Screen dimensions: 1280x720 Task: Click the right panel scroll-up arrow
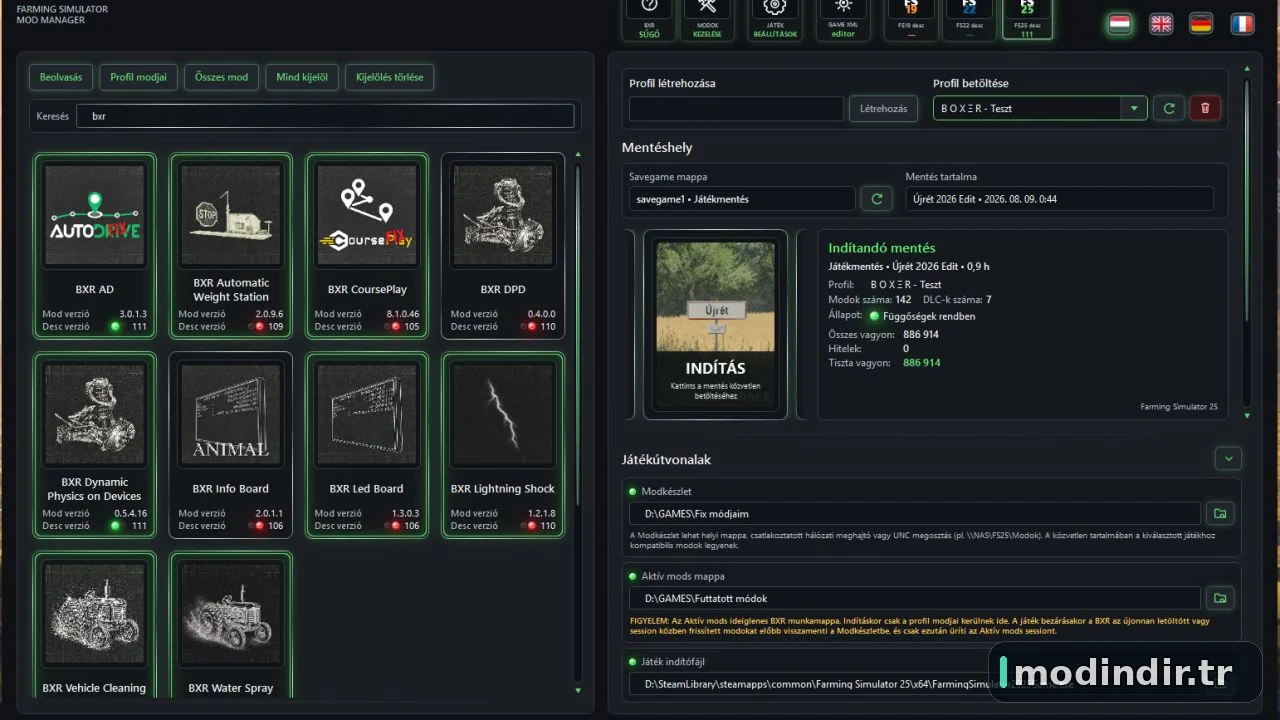pos(1246,70)
